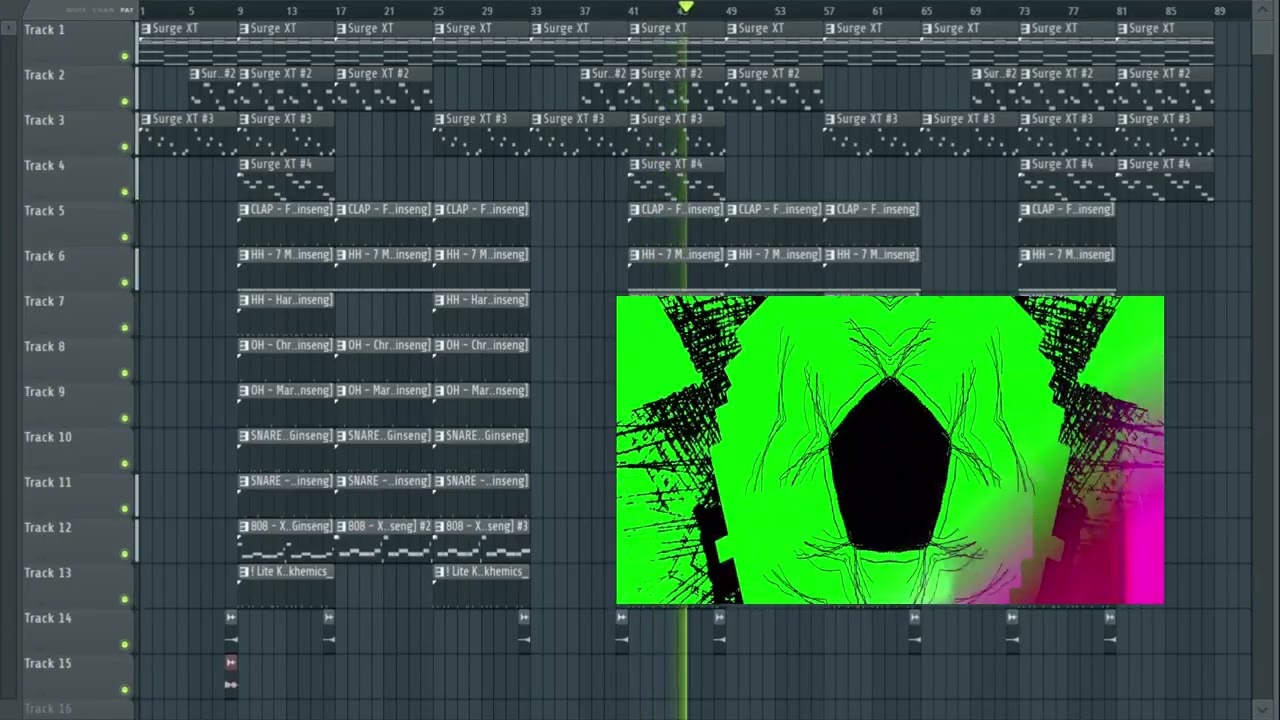Viewport: 1280px width, 720px height.
Task: Click the 808 - X..Ginseng] clip icon on Track 12
Action: click(x=244, y=526)
